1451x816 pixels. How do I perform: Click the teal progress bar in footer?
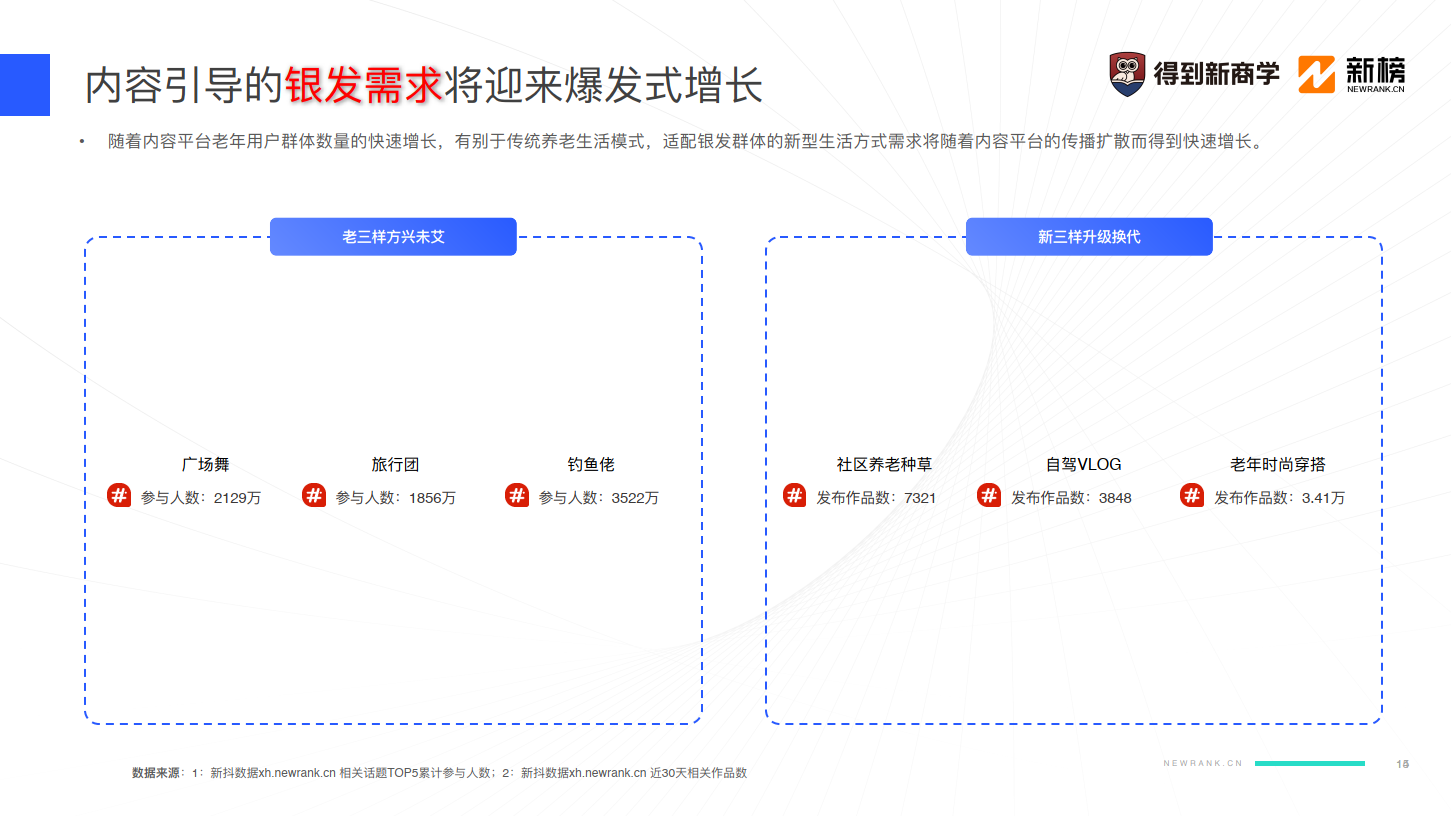(1310, 763)
